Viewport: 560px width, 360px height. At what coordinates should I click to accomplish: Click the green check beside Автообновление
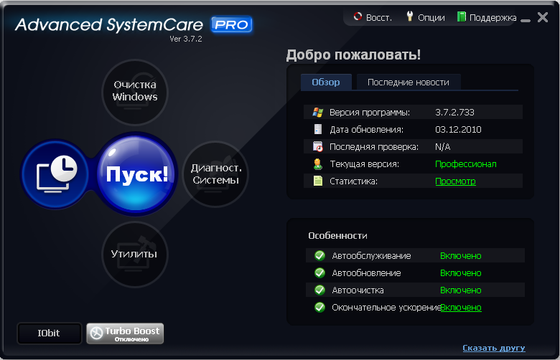click(x=320, y=273)
